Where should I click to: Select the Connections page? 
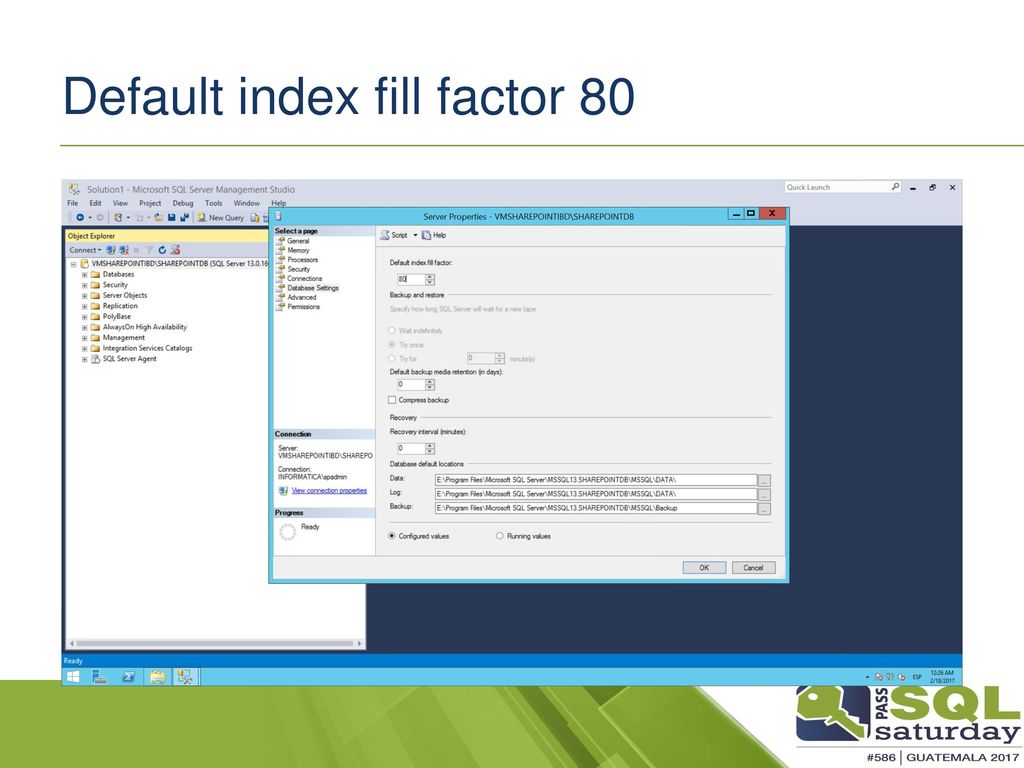pyautogui.click(x=304, y=278)
